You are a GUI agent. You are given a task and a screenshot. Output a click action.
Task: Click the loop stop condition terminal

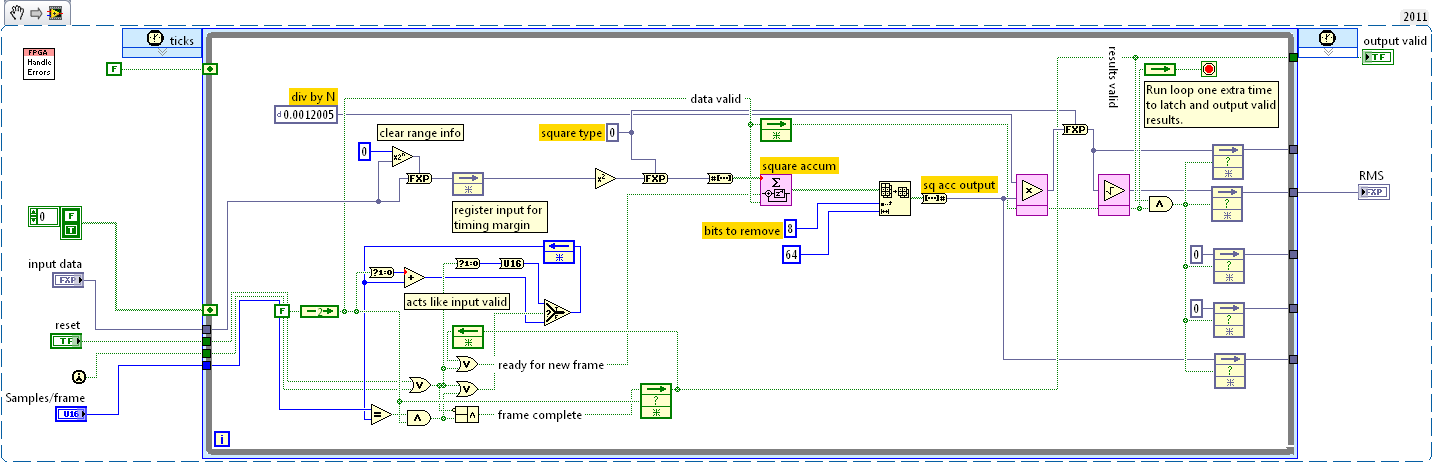(x=1208, y=69)
